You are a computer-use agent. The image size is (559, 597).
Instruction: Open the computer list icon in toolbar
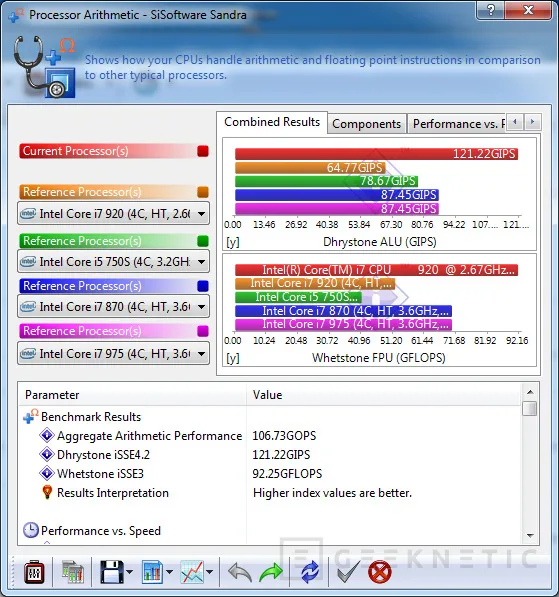click(72, 572)
